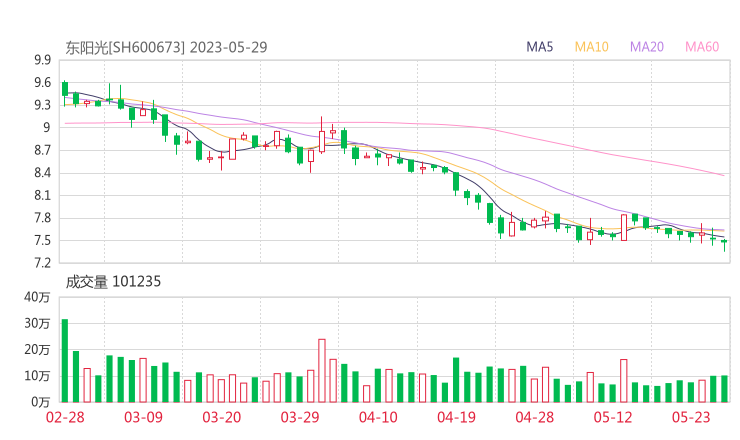740x440 pixels.
Task: Click the 8.4 price axis label
Action: tap(42, 173)
